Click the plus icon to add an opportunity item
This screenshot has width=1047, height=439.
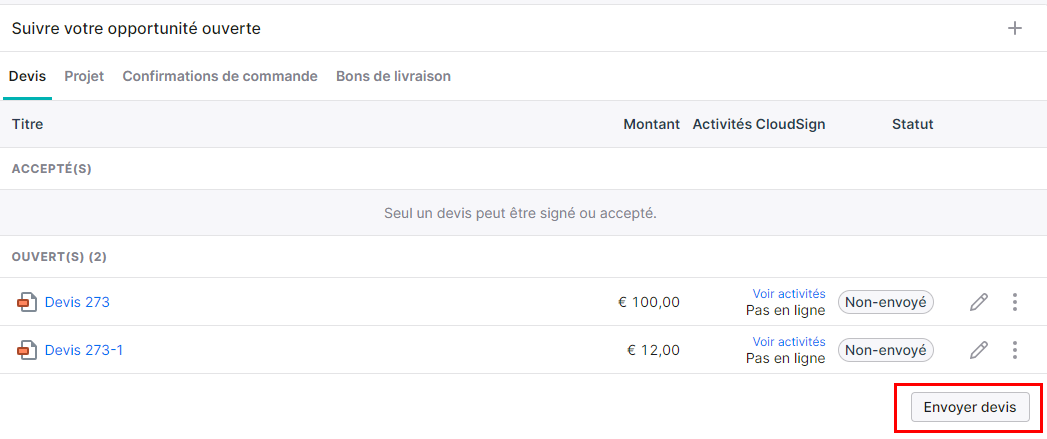tap(1014, 28)
